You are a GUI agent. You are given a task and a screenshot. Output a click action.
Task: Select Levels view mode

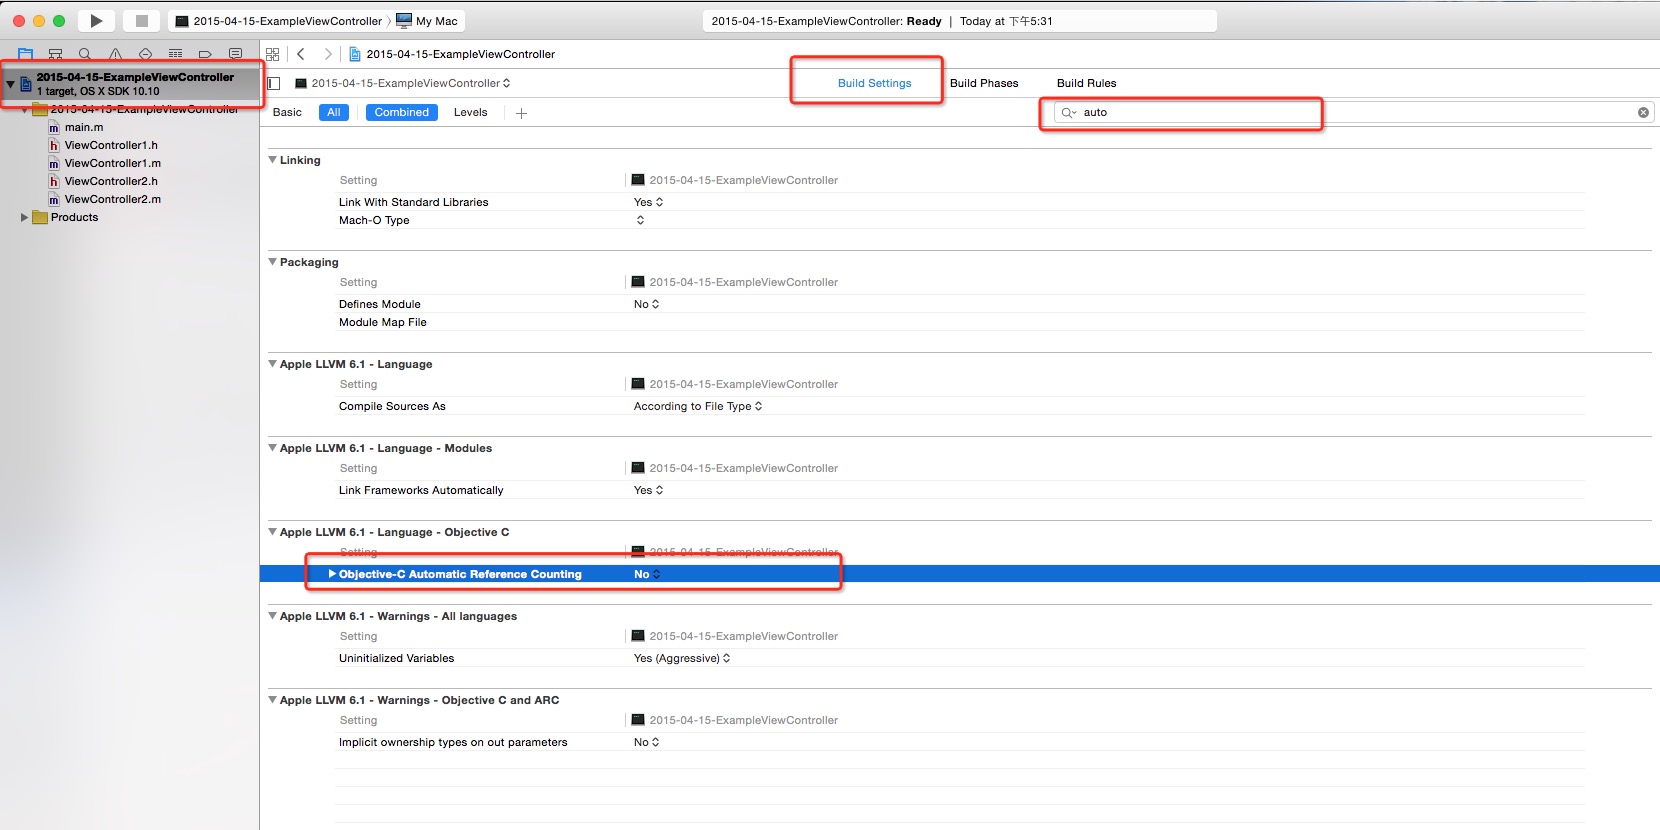[470, 112]
